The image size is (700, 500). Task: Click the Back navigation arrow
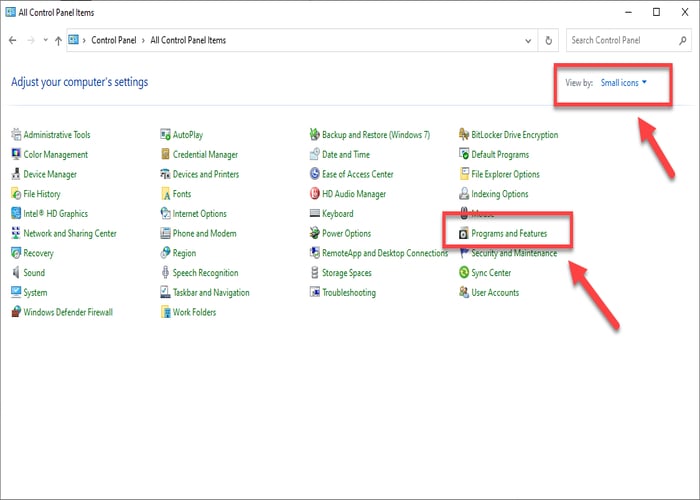[x=12, y=40]
